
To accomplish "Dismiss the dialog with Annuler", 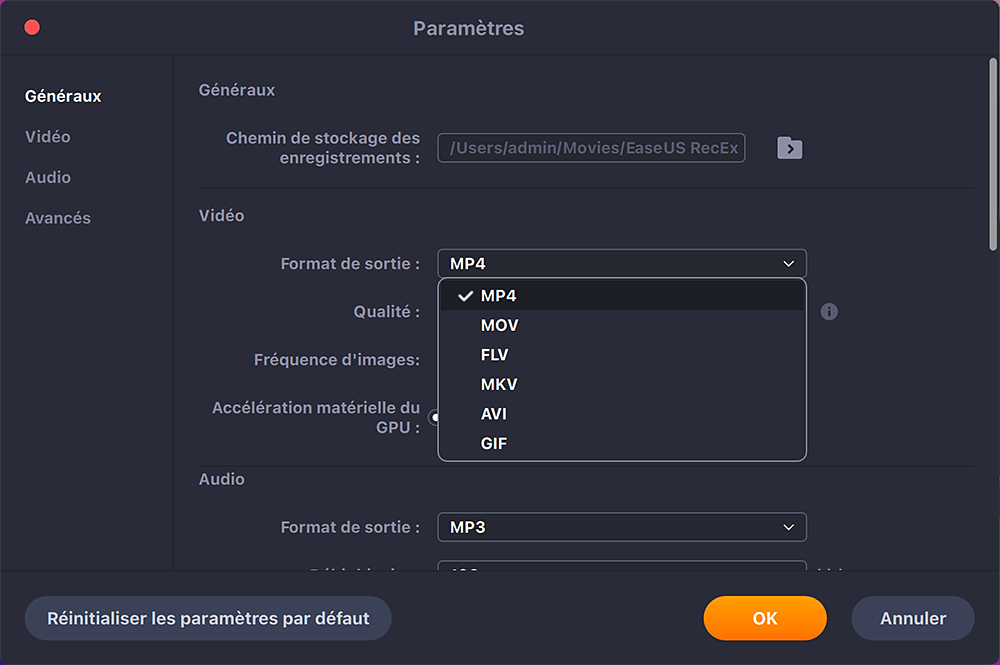I will coord(913,618).
